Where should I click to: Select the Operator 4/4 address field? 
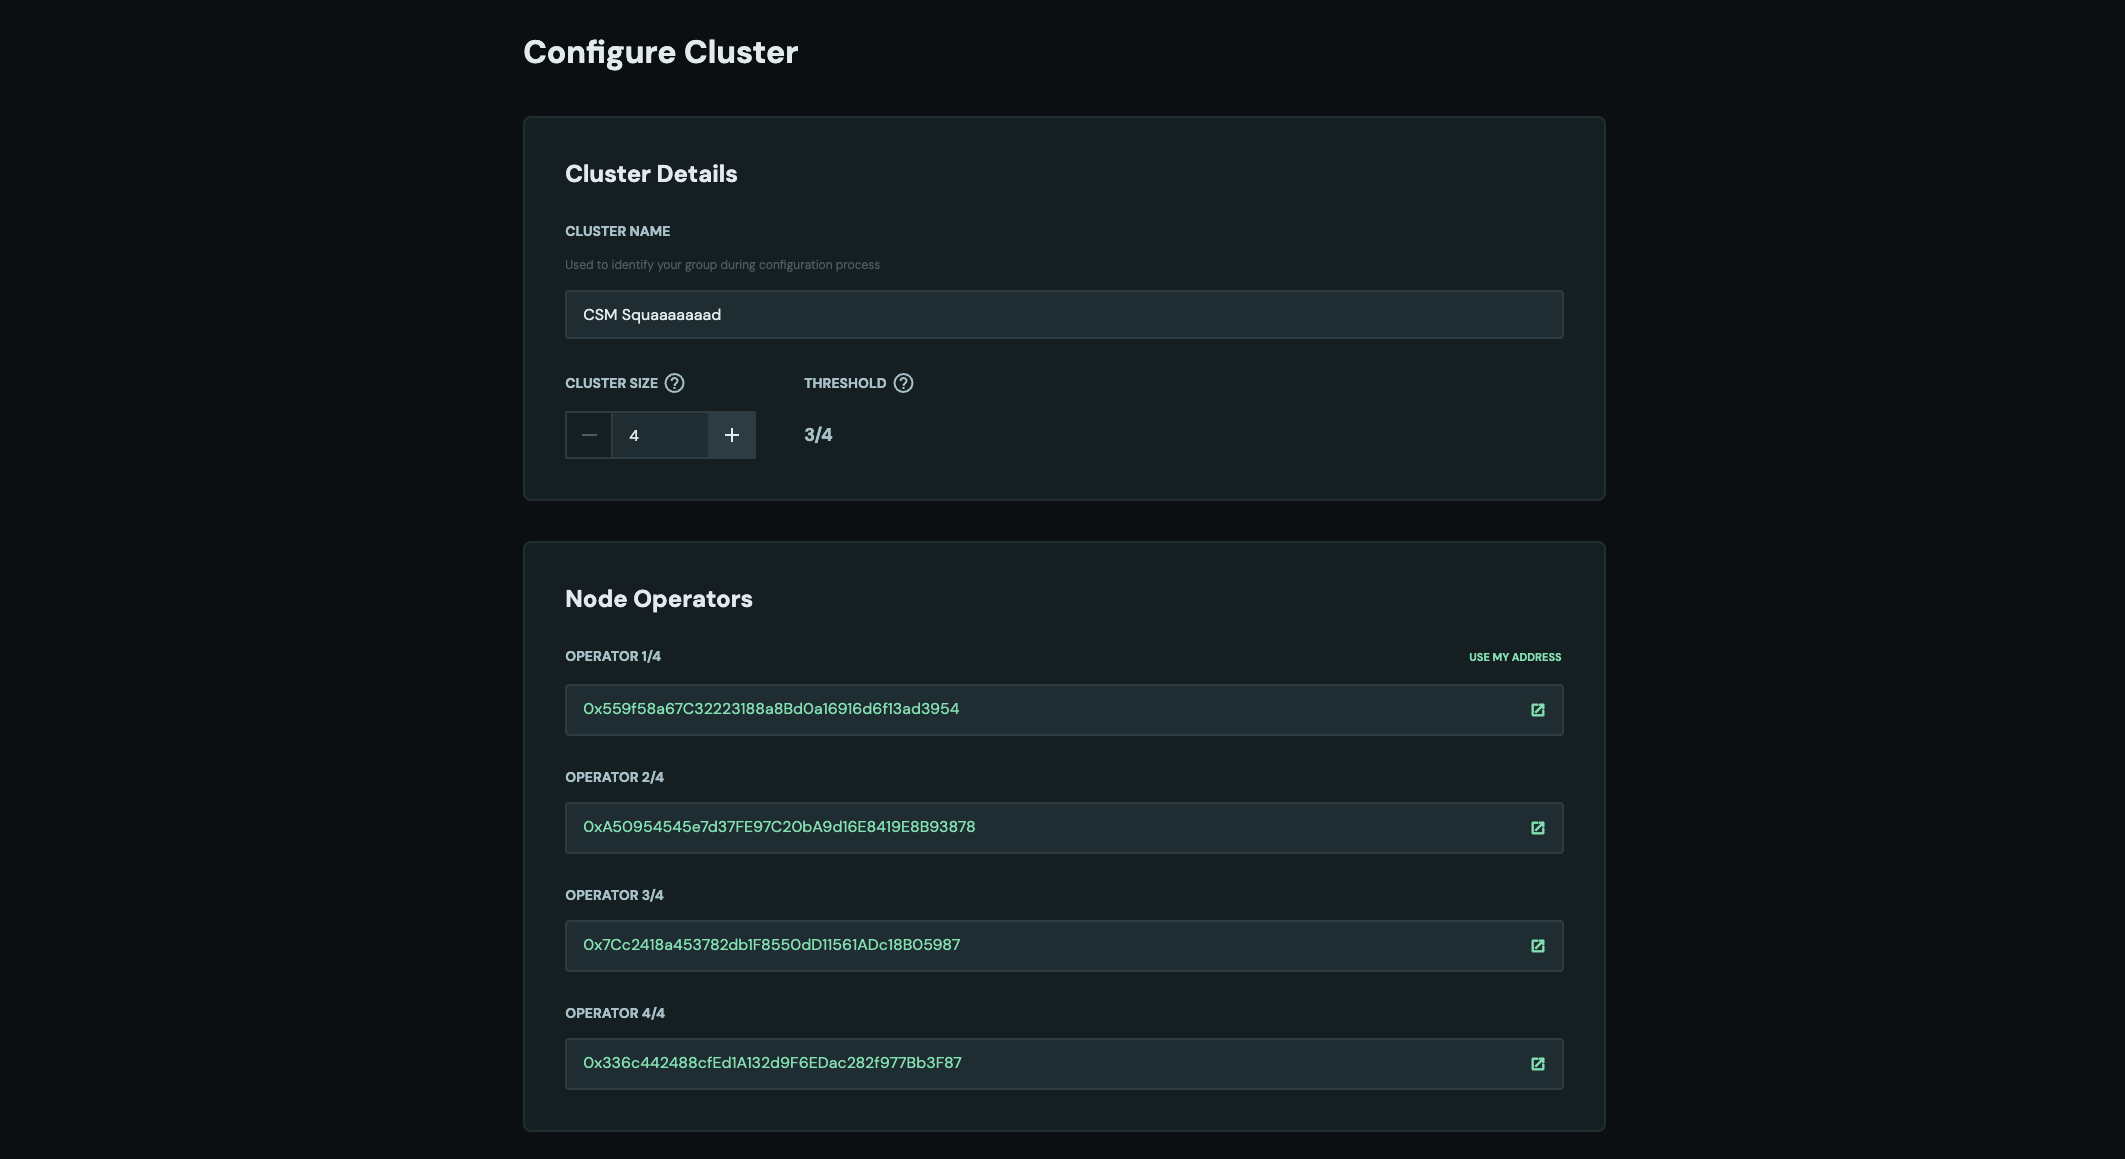click(1000, 1063)
